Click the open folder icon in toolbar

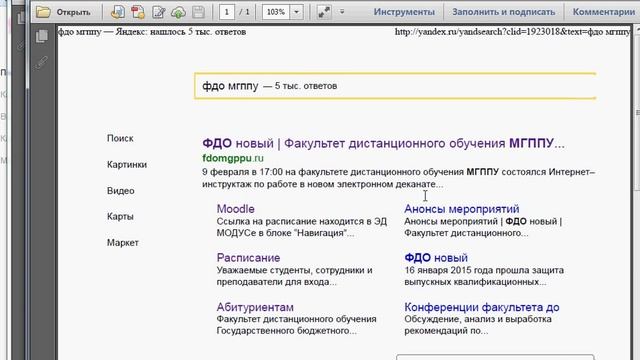coord(43,12)
